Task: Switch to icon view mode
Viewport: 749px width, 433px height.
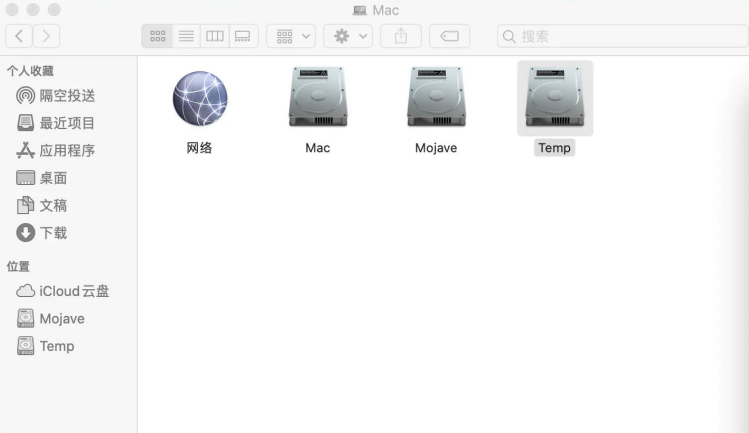Action: (x=158, y=36)
